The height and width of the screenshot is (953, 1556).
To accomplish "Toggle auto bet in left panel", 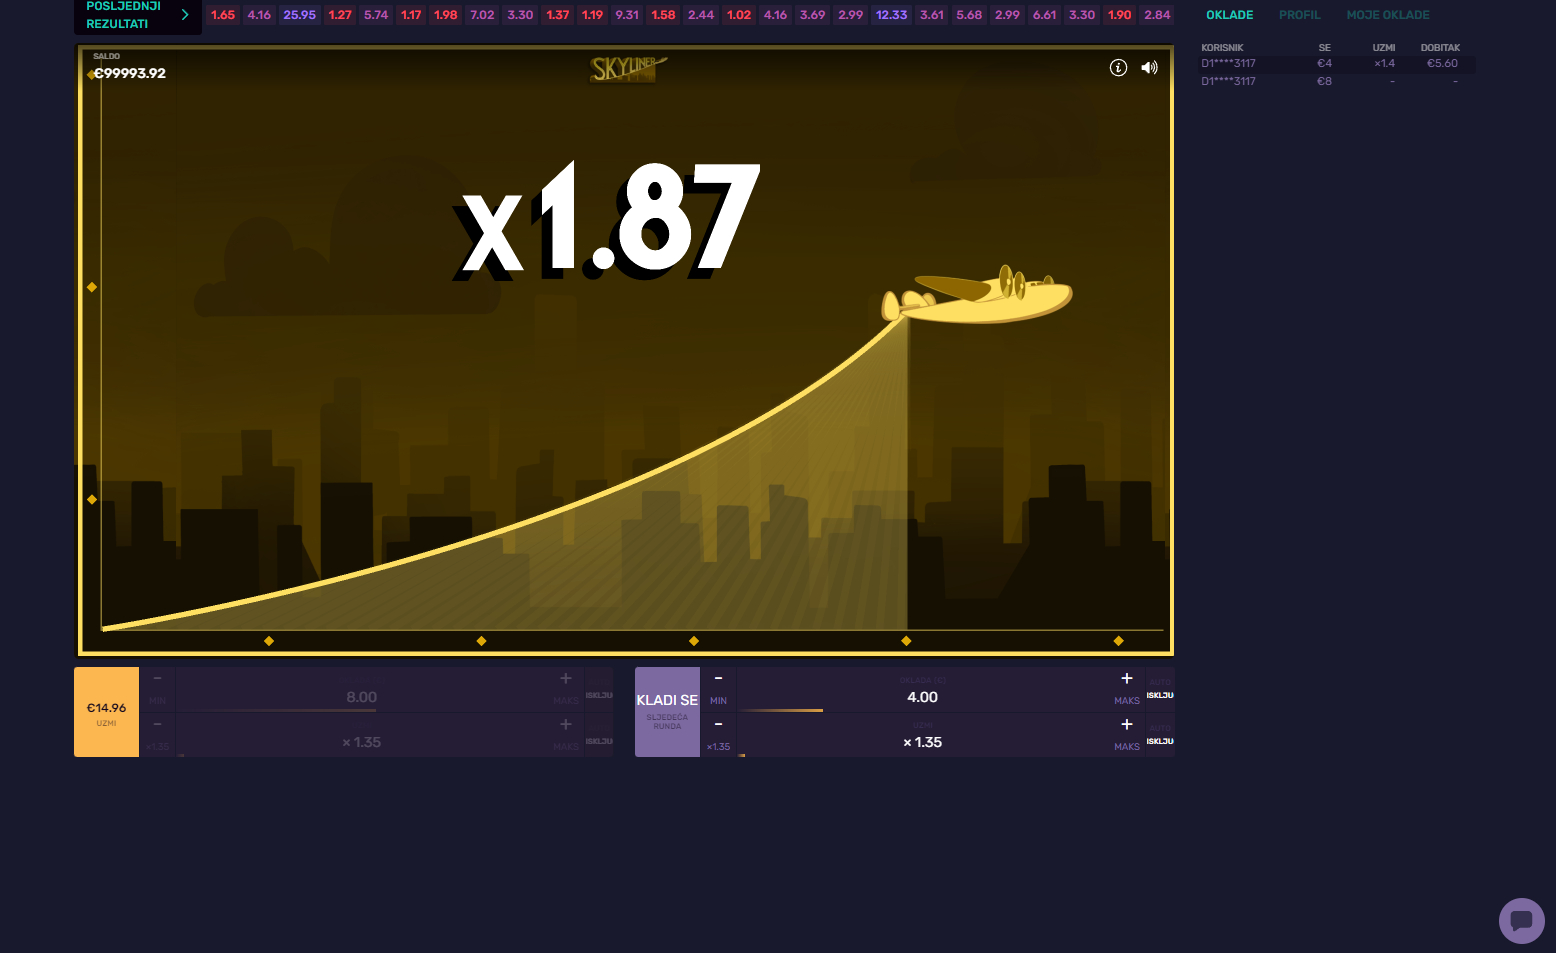I will 599,690.
